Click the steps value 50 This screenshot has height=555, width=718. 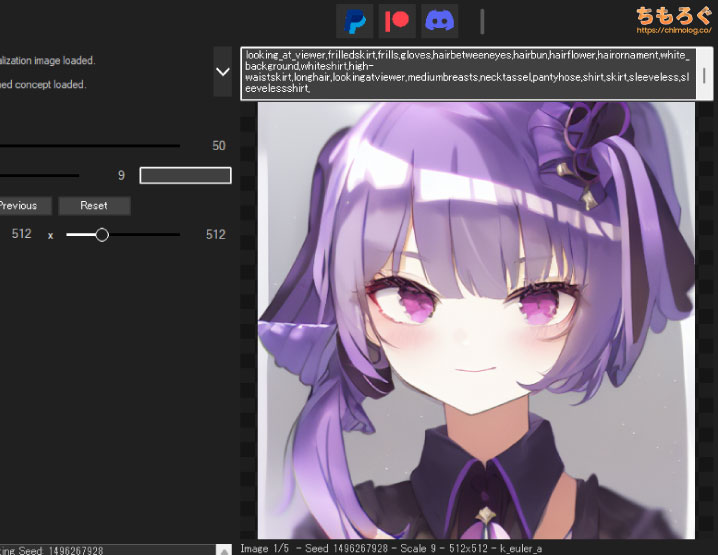(219, 146)
